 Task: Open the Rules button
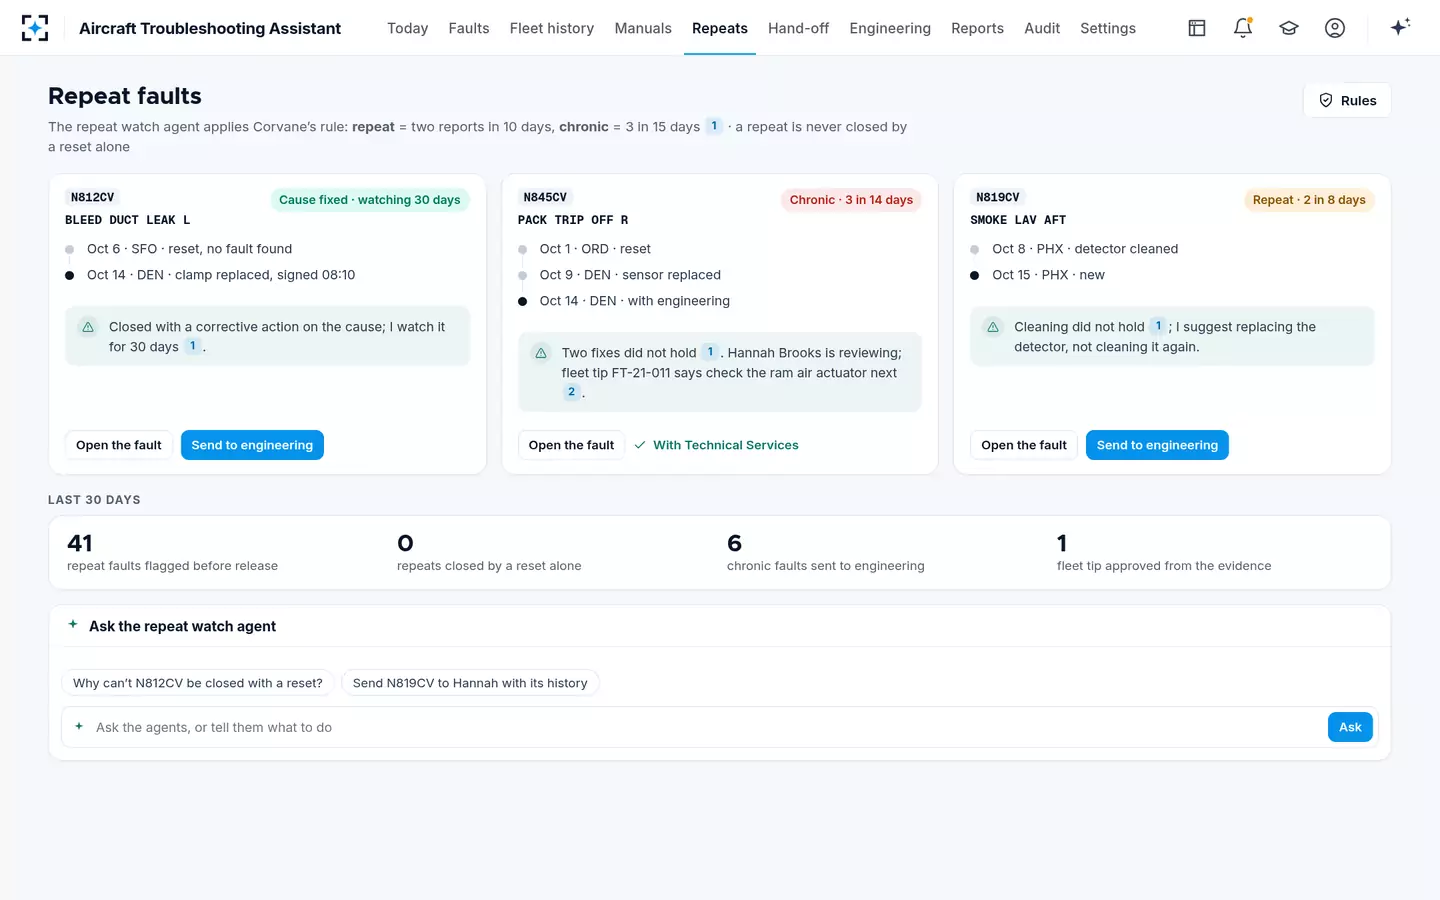click(x=1347, y=100)
